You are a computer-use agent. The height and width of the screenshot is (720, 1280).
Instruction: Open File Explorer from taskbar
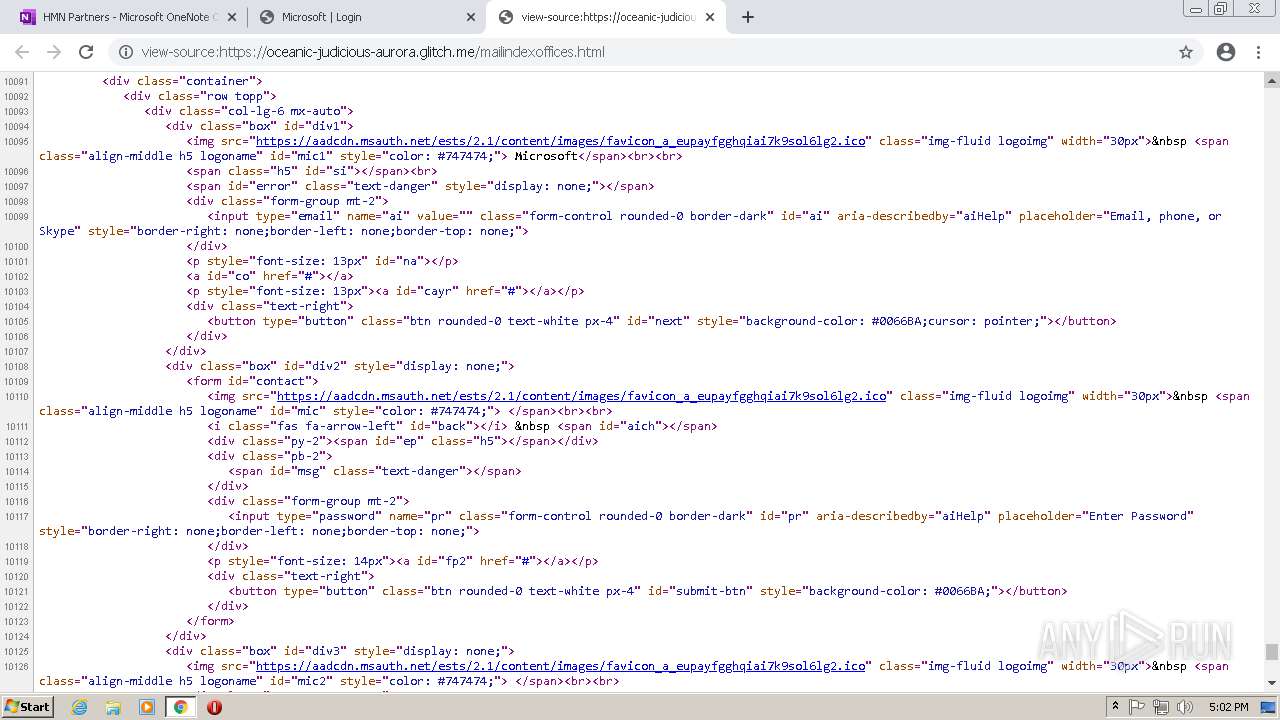tap(113, 707)
